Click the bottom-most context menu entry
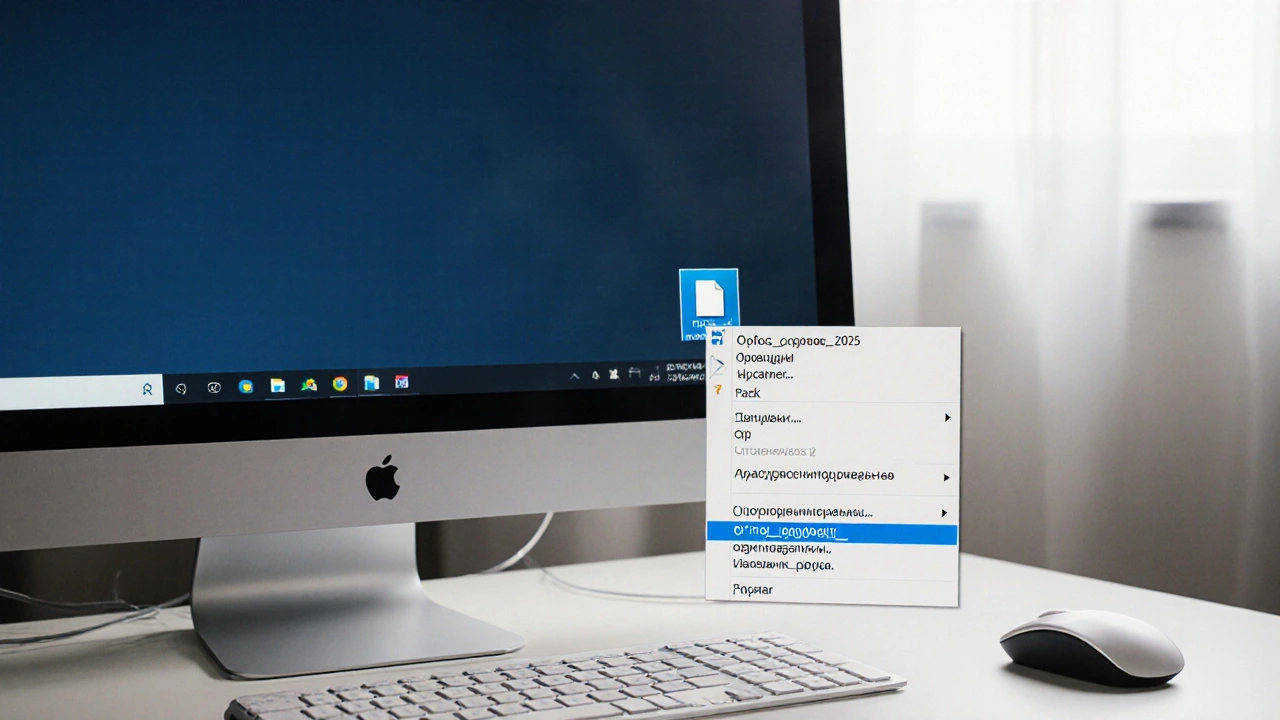 pos(753,590)
